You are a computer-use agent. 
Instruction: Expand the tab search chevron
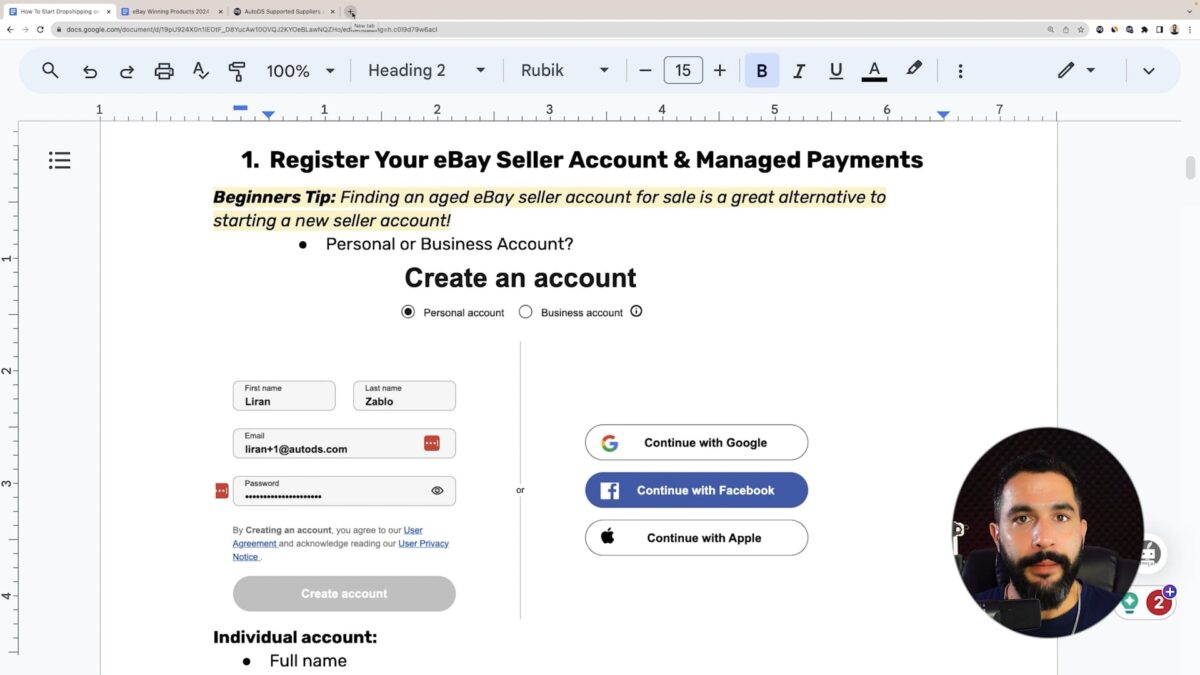click(1188, 11)
